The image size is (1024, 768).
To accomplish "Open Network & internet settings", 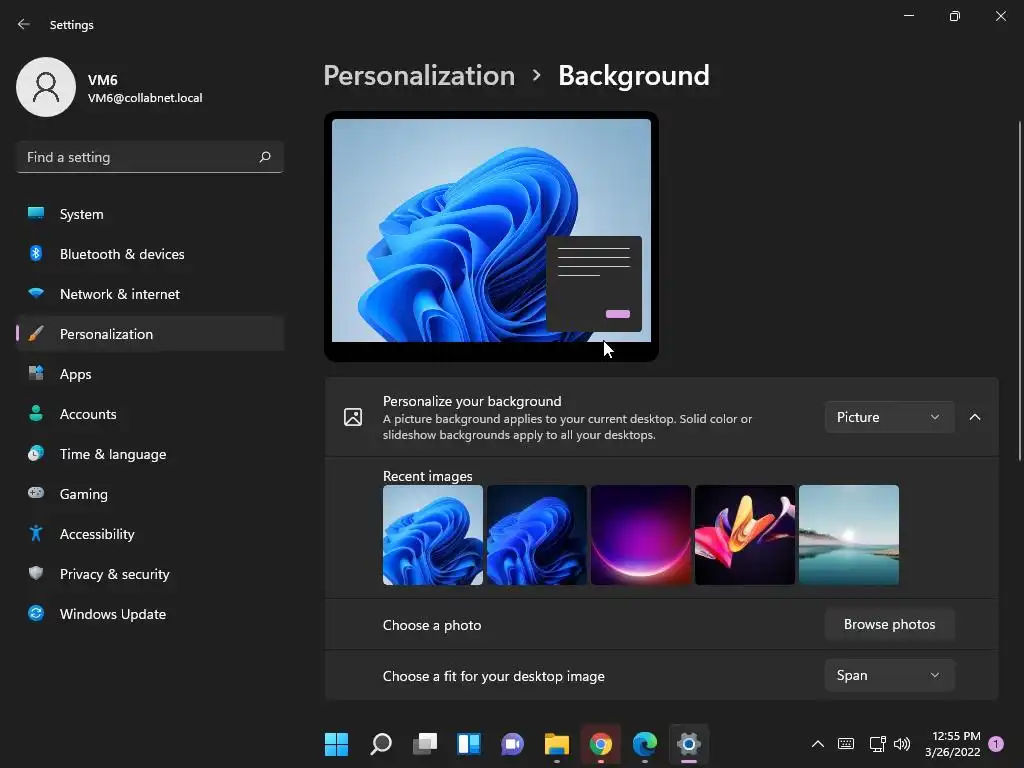I will 150,294.
